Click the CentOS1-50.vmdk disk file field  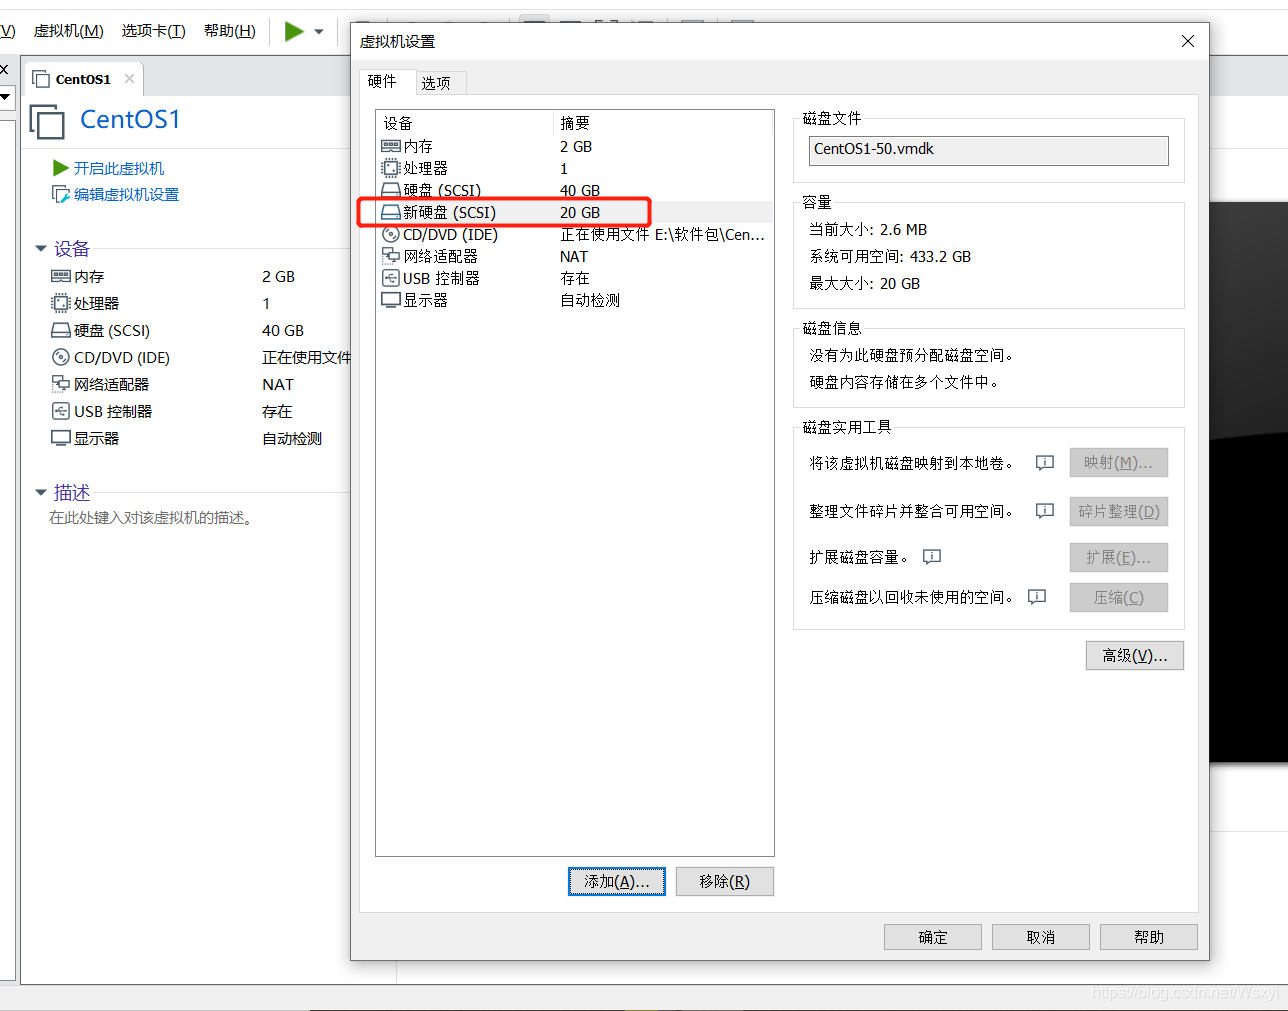(x=988, y=150)
